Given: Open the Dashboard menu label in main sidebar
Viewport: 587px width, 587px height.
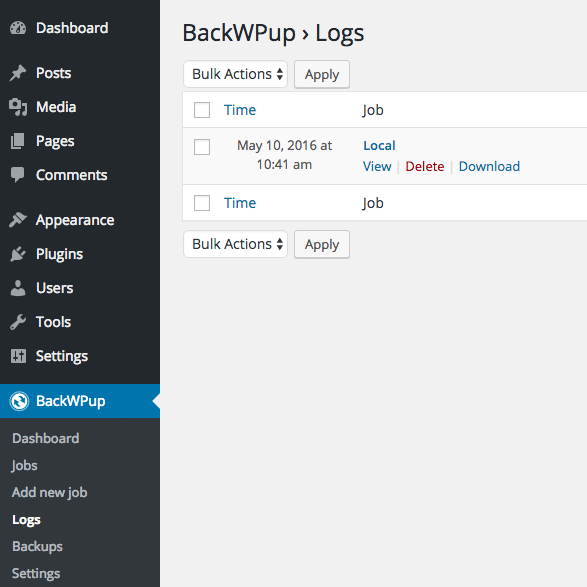Looking at the screenshot, I should (x=72, y=28).
